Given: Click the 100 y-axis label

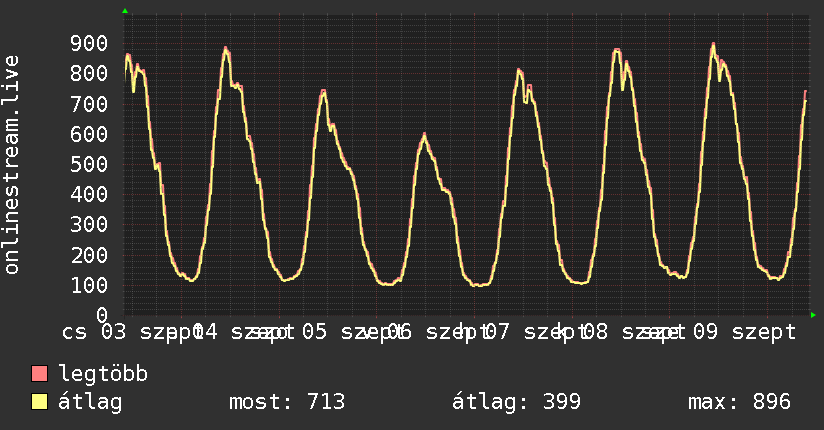Looking at the screenshot, I should pos(89,285).
